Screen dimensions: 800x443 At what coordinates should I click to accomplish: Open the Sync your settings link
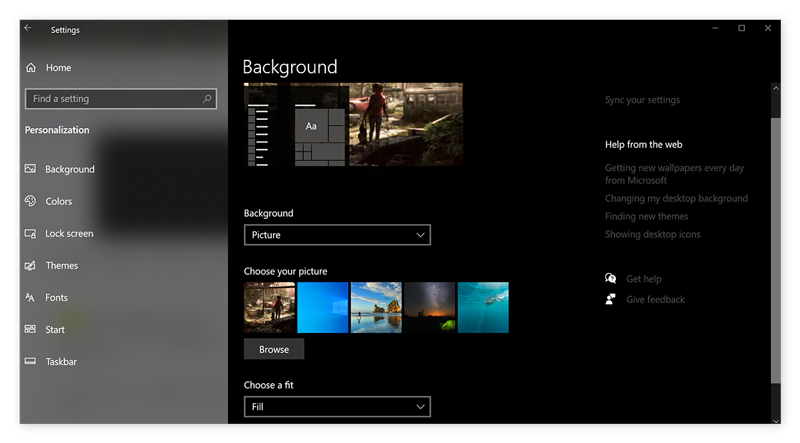click(x=642, y=100)
